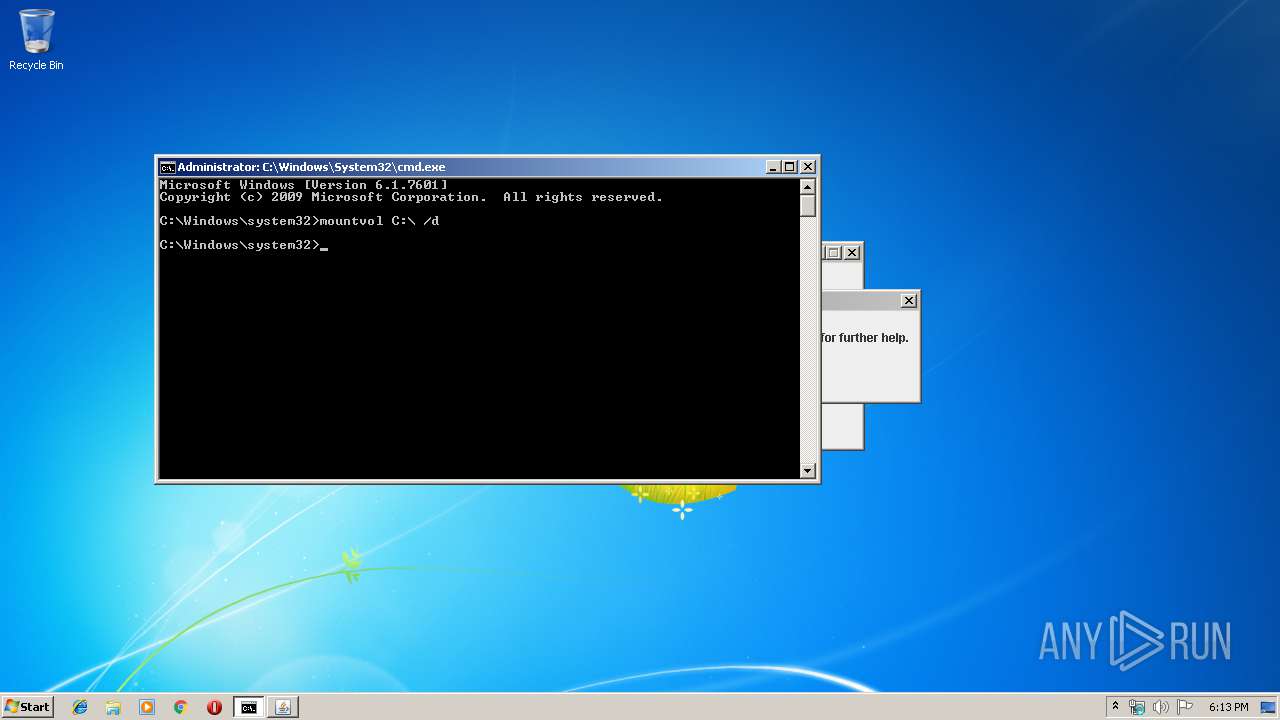Click the cmd.exe window title text

[x=311, y=167]
